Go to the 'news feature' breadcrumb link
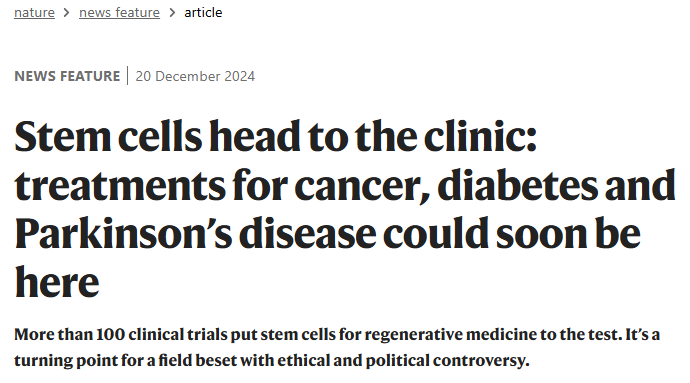This screenshot has height=383, width=690. [x=119, y=12]
